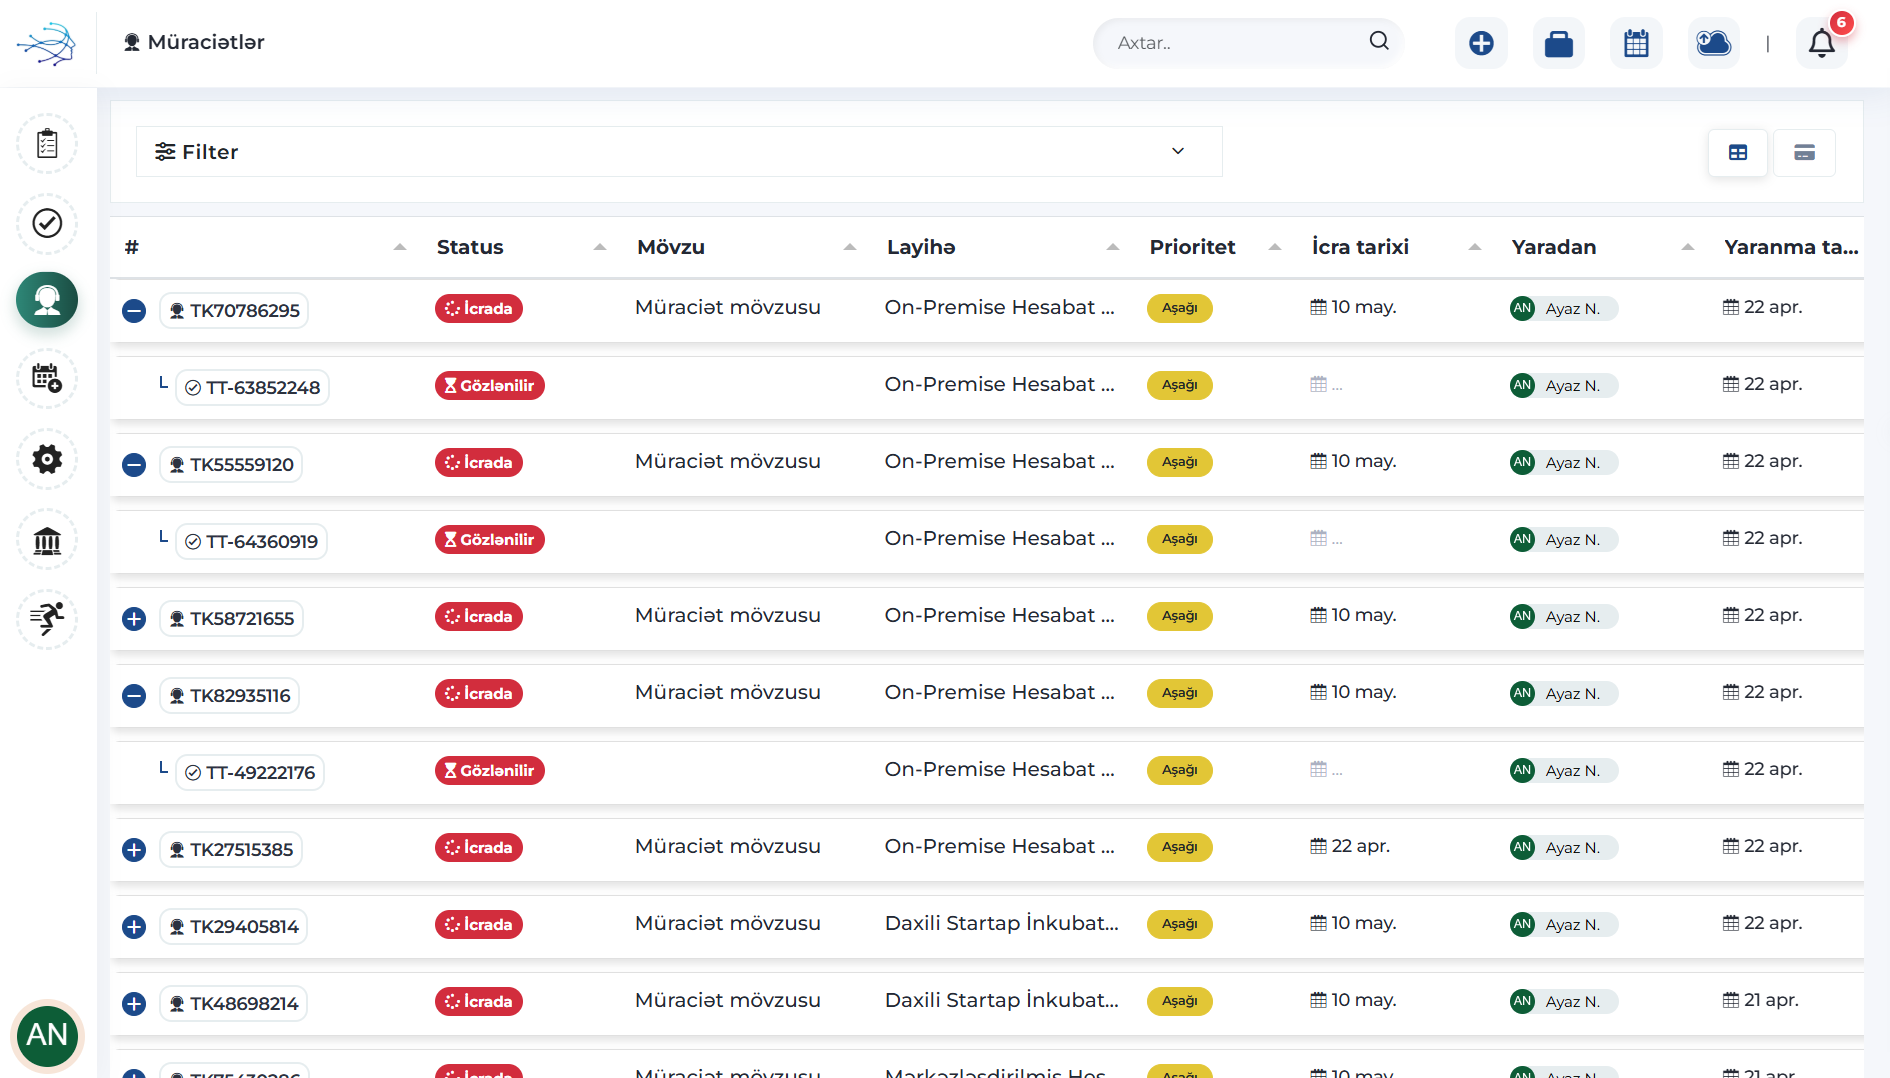Open the running person sidebar icon
The height and width of the screenshot is (1078, 1890).
pos(47,619)
